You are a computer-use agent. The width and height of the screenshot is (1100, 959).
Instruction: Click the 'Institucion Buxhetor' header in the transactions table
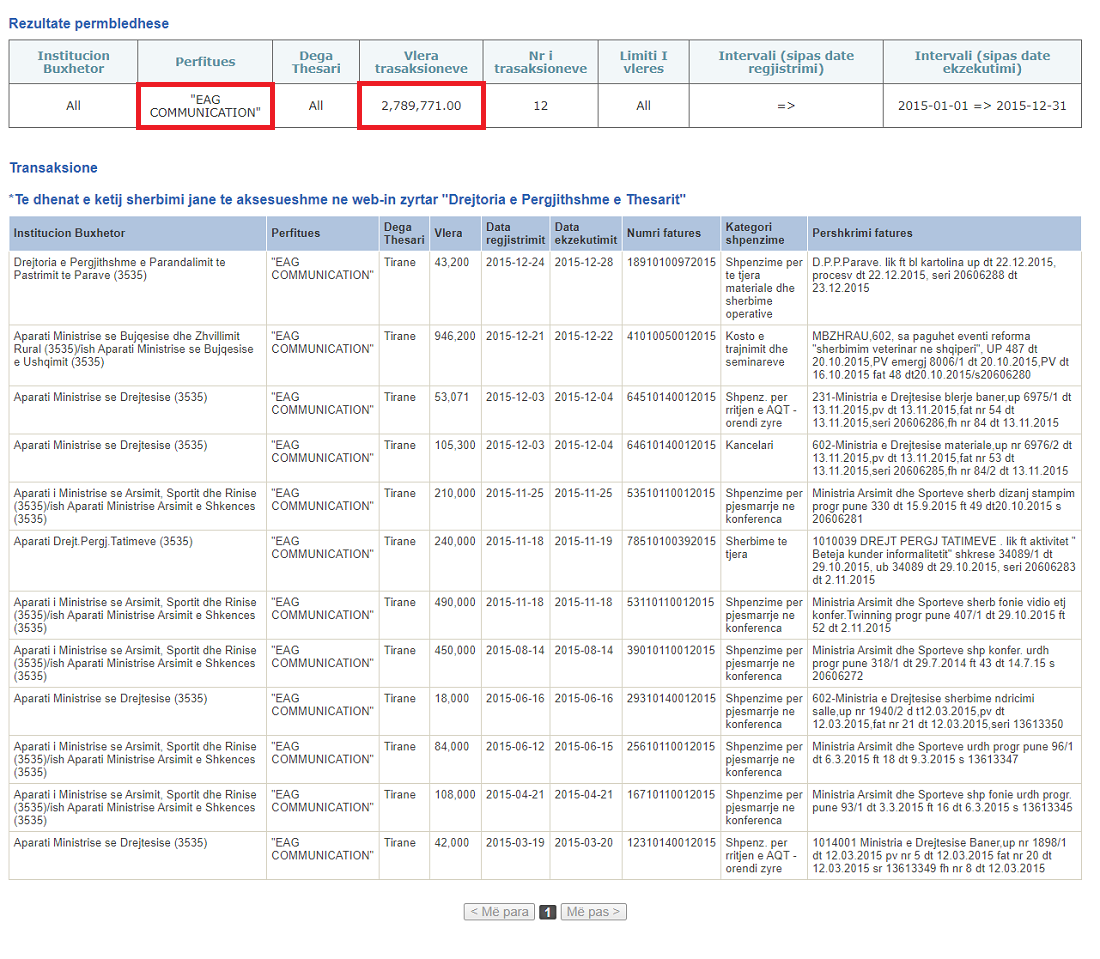pyautogui.click(x=70, y=233)
